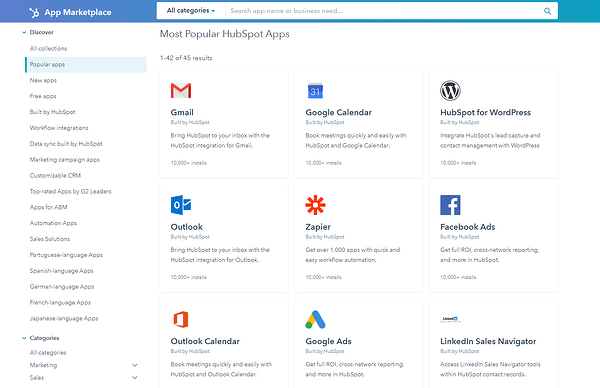
Task: Click the Categories section label
Action: click(44, 338)
